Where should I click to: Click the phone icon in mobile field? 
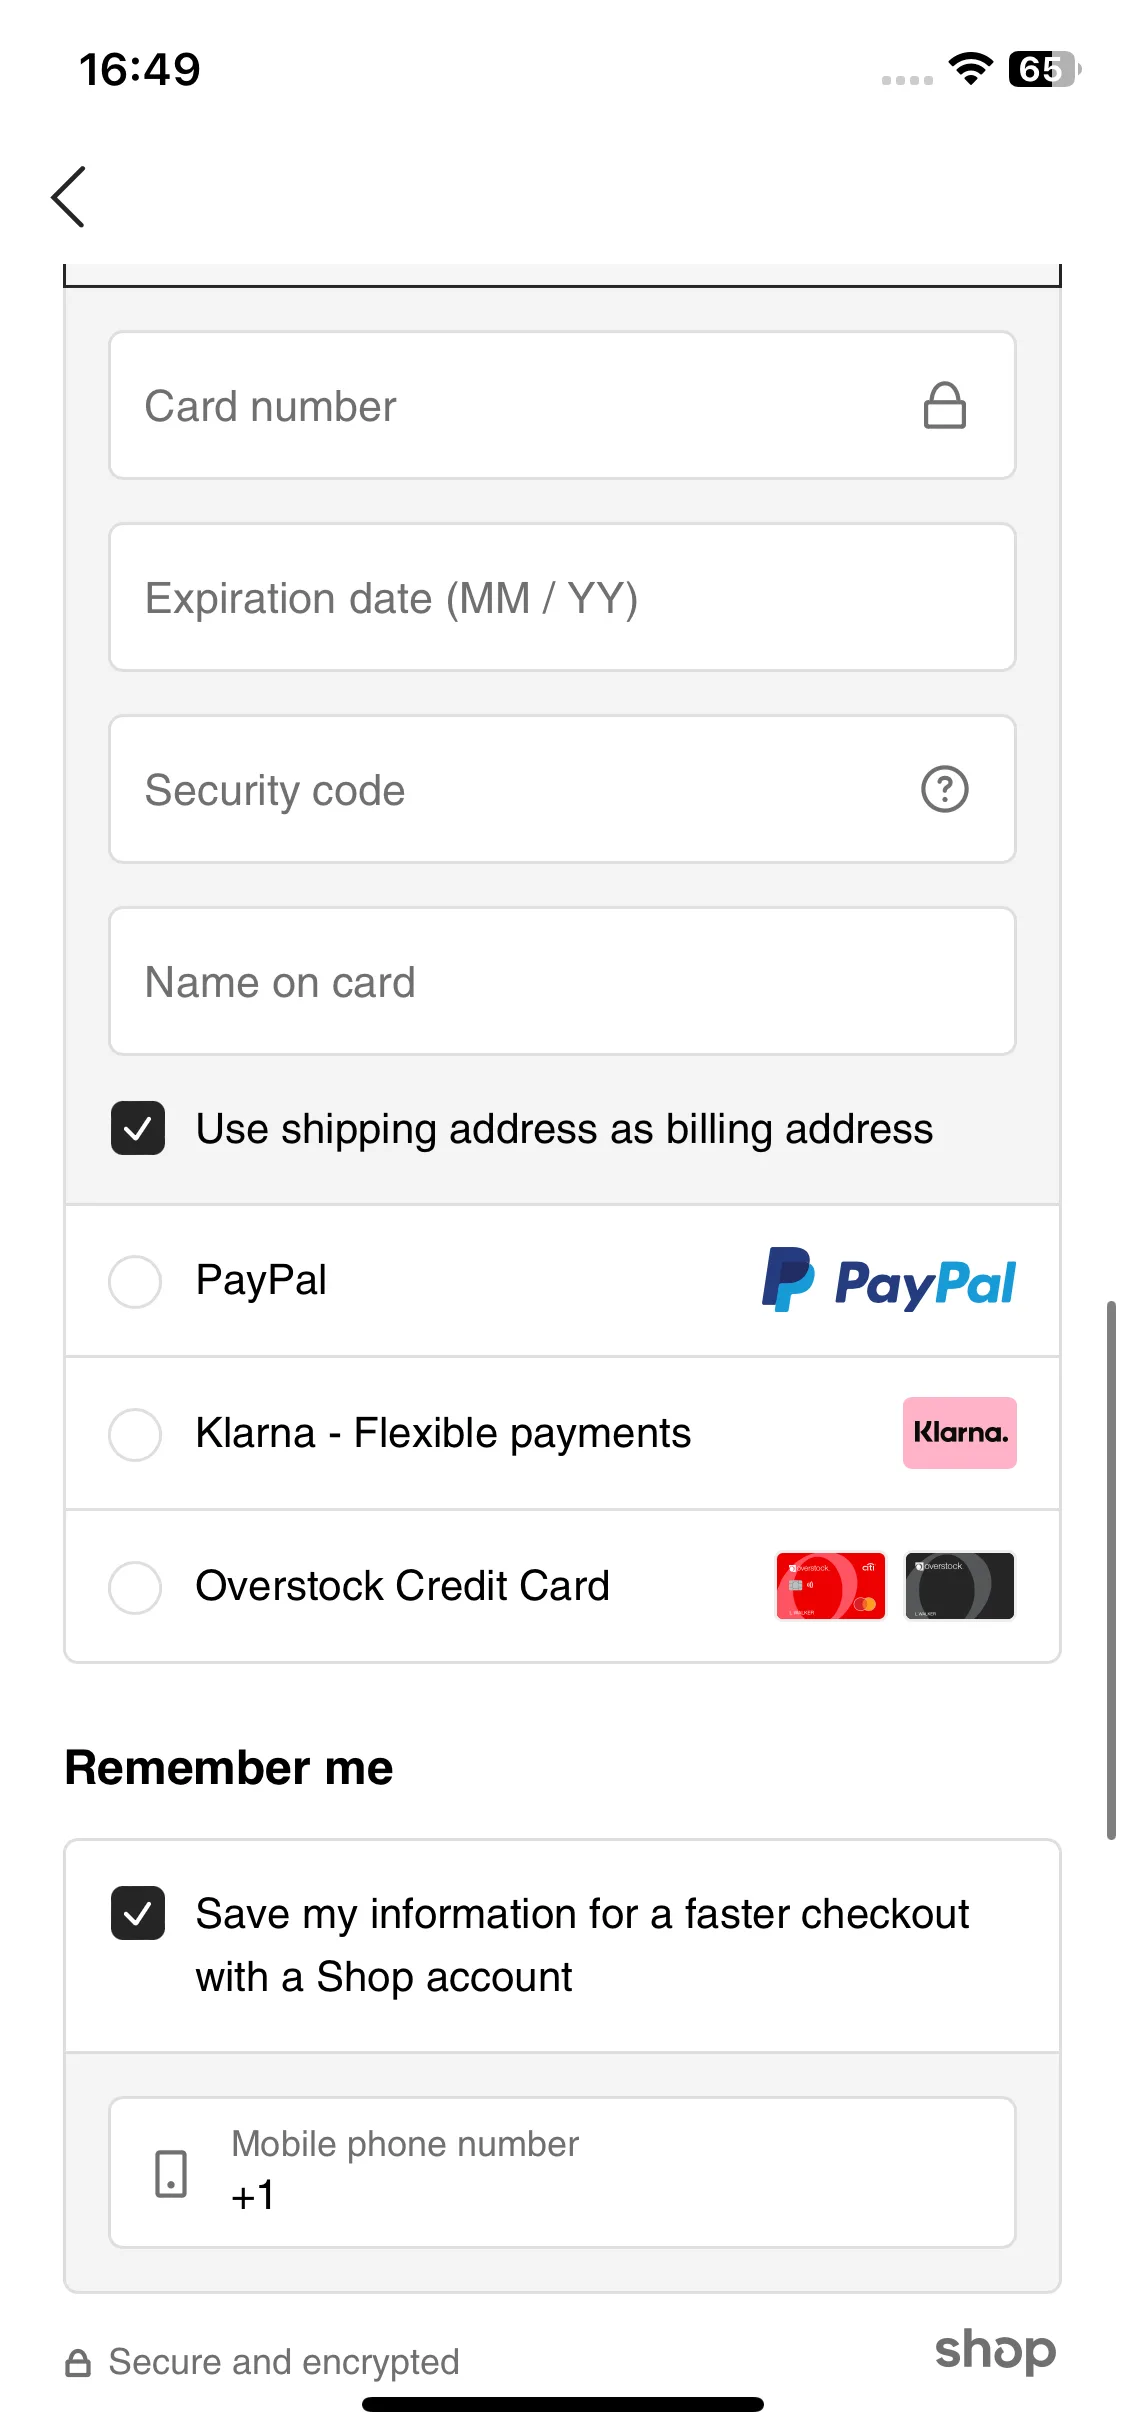171,2174
